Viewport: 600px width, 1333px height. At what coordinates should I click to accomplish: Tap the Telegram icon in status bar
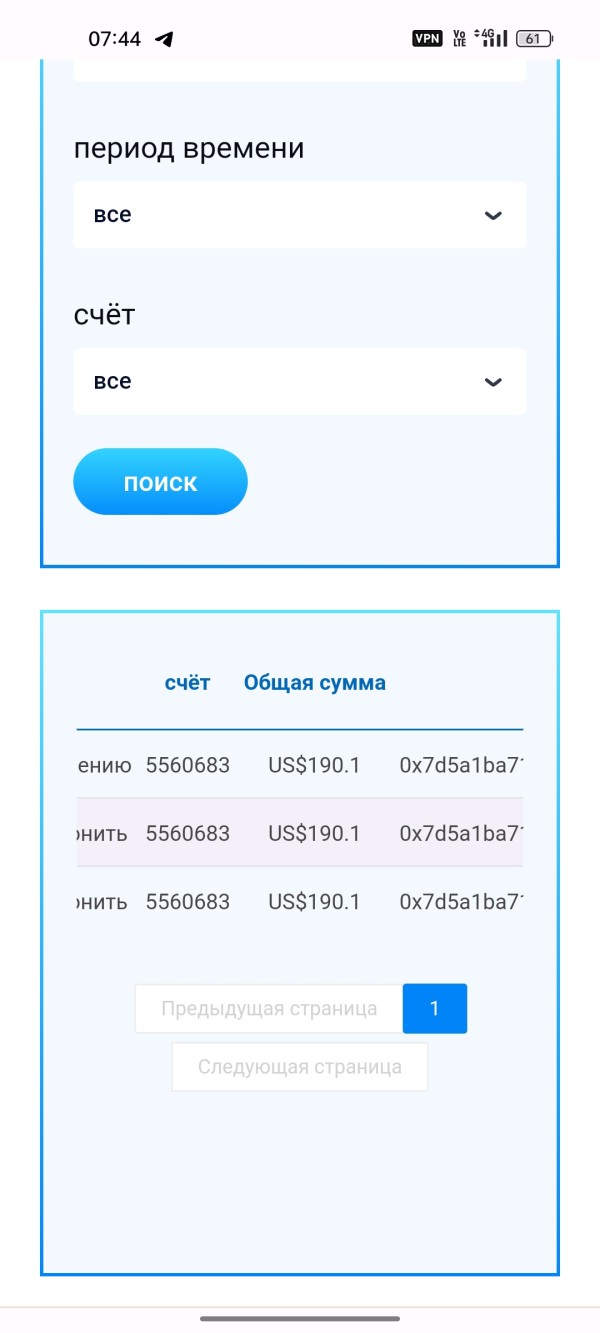tap(164, 39)
